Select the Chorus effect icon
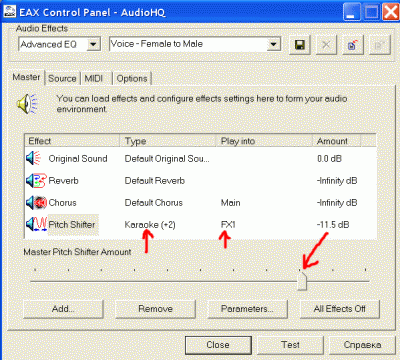Image resolution: width=400 pixels, height=360 pixels. 36,202
